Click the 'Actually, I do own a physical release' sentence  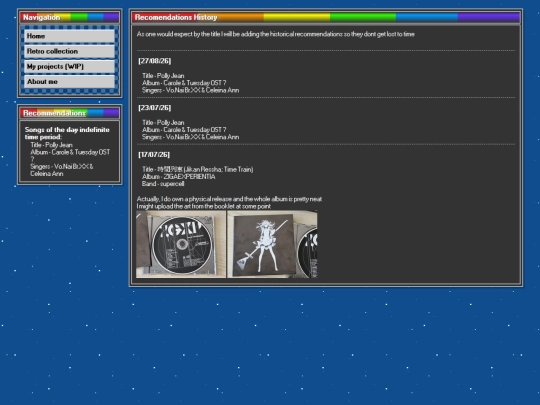click(x=229, y=199)
